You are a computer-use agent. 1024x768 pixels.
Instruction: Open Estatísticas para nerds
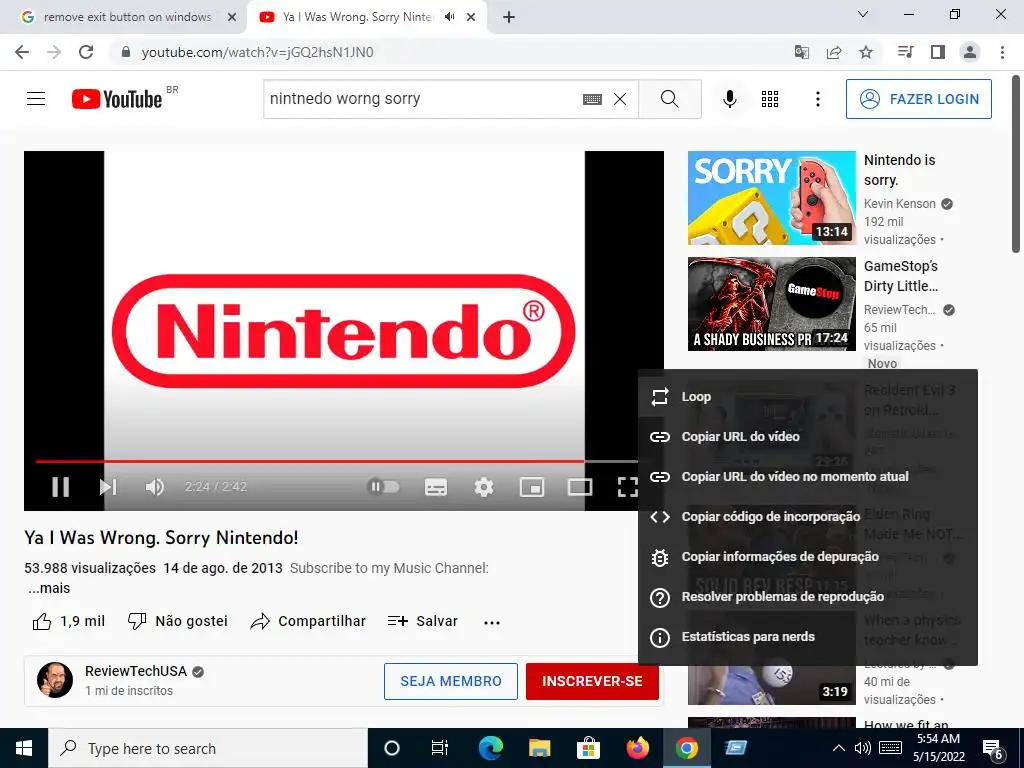pyautogui.click(x=808, y=637)
